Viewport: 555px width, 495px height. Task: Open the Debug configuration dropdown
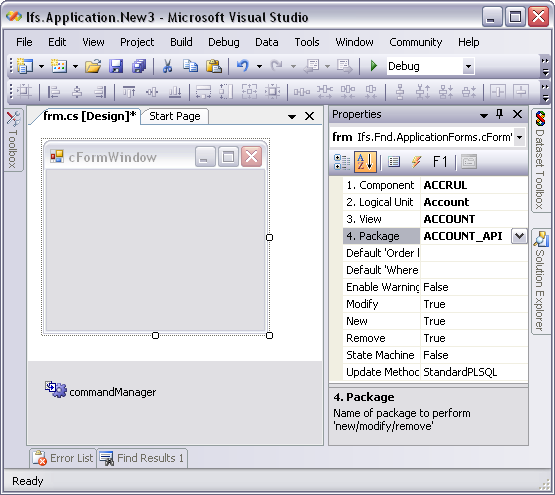click(468, 66)
